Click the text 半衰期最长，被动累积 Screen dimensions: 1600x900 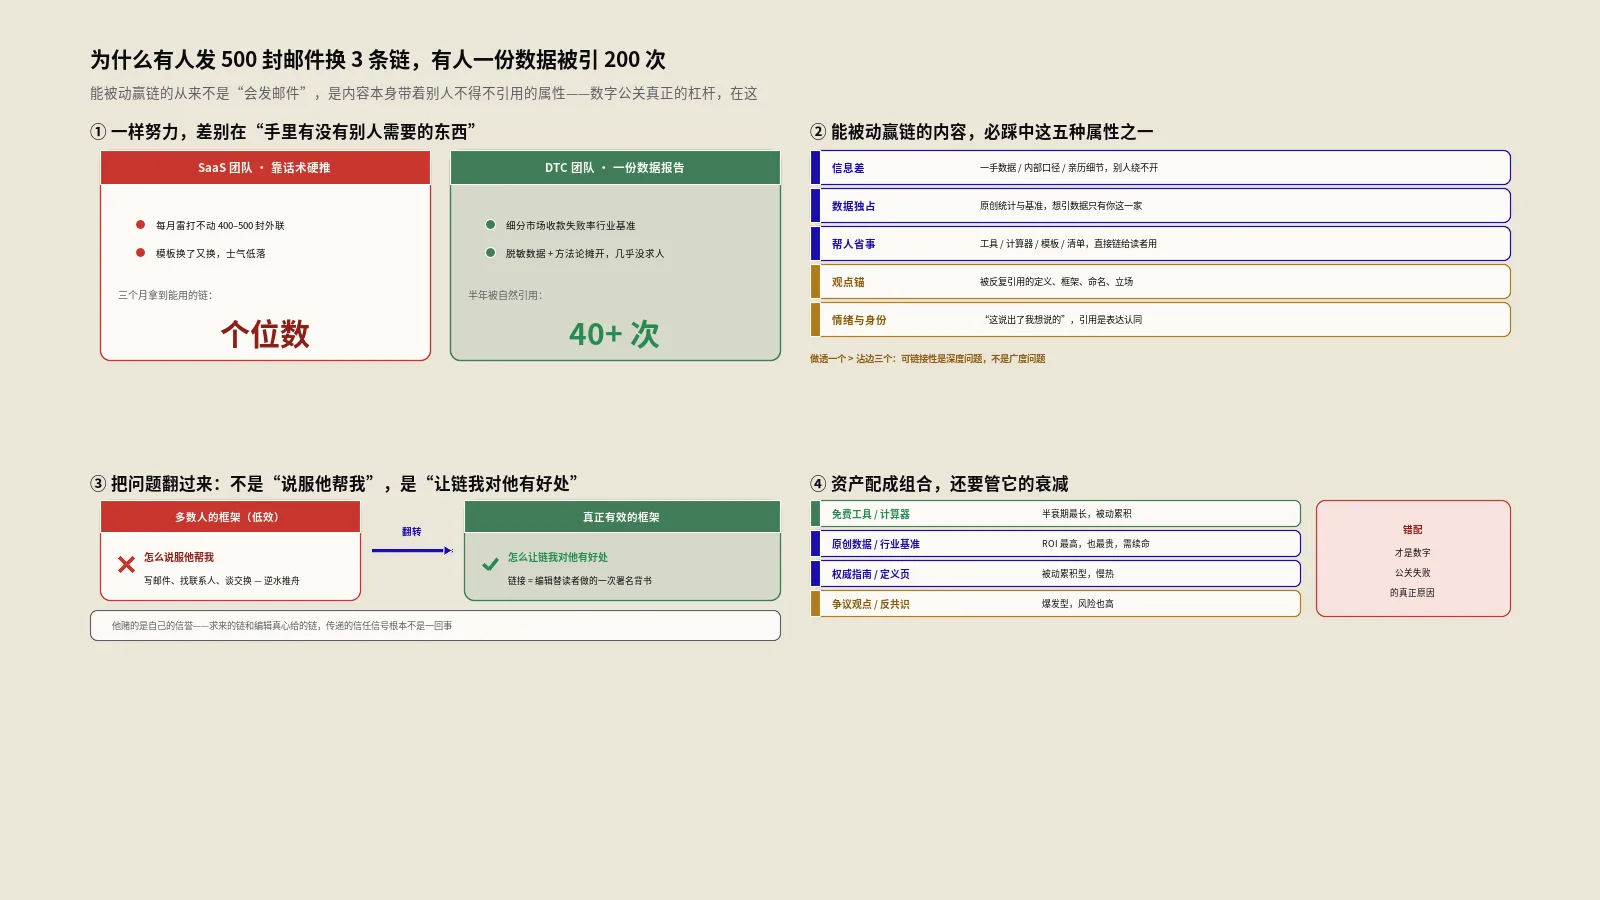click(1087, 514)
